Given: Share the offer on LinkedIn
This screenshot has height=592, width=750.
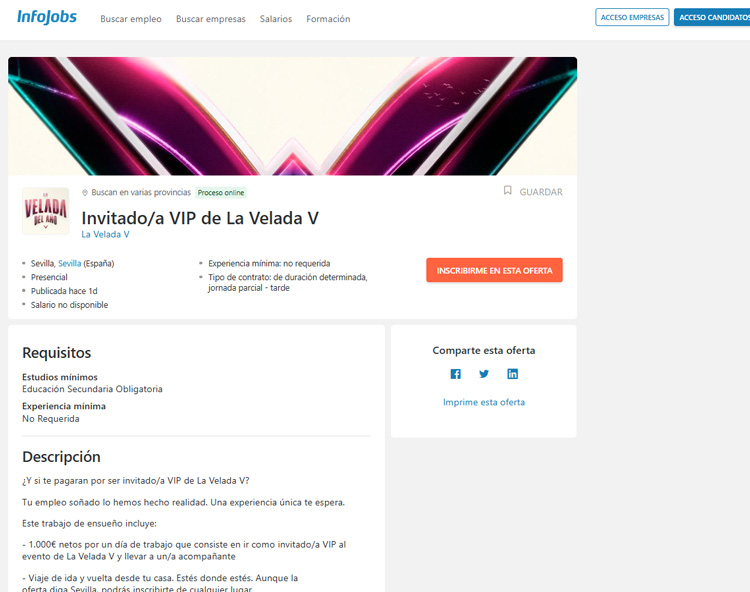Looking at the screenshot, I should 512,374.
